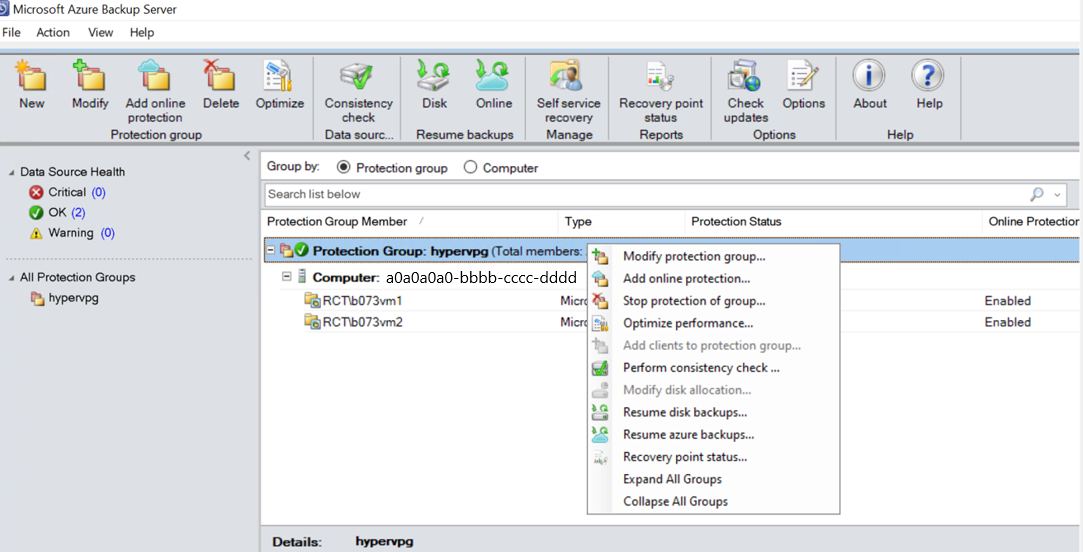The image size is (1083, 552).
Task: Click the Modify protection group toolbar icon
Action: click(90, 75)
